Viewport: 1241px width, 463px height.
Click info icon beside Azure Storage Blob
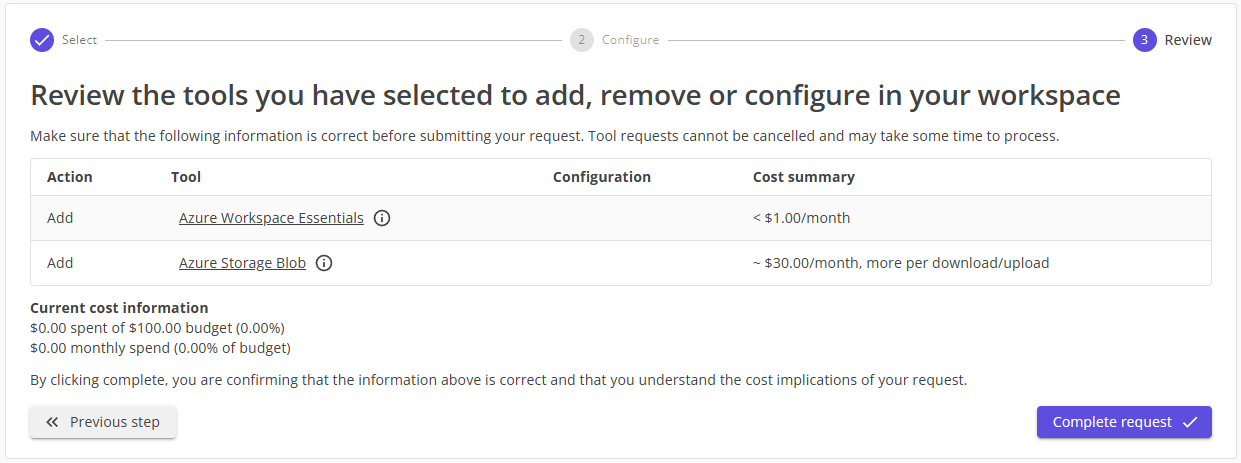pos(324,263)
